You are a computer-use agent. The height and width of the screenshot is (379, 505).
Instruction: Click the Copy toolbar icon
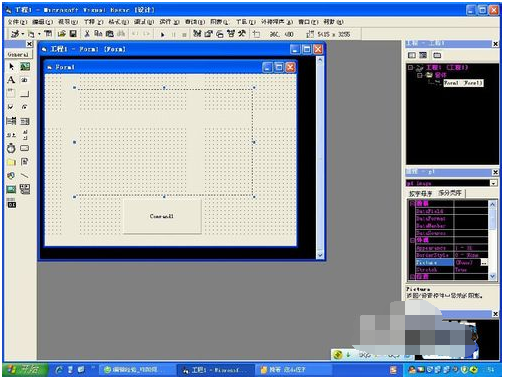98,33
